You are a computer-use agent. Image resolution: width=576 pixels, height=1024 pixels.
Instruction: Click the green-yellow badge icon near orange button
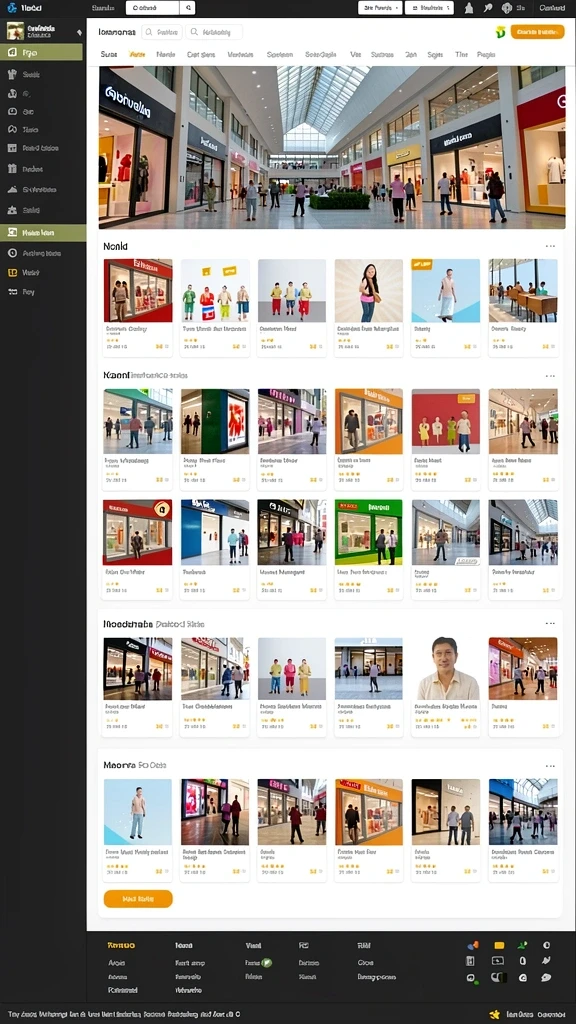click(x=501, y=32)
